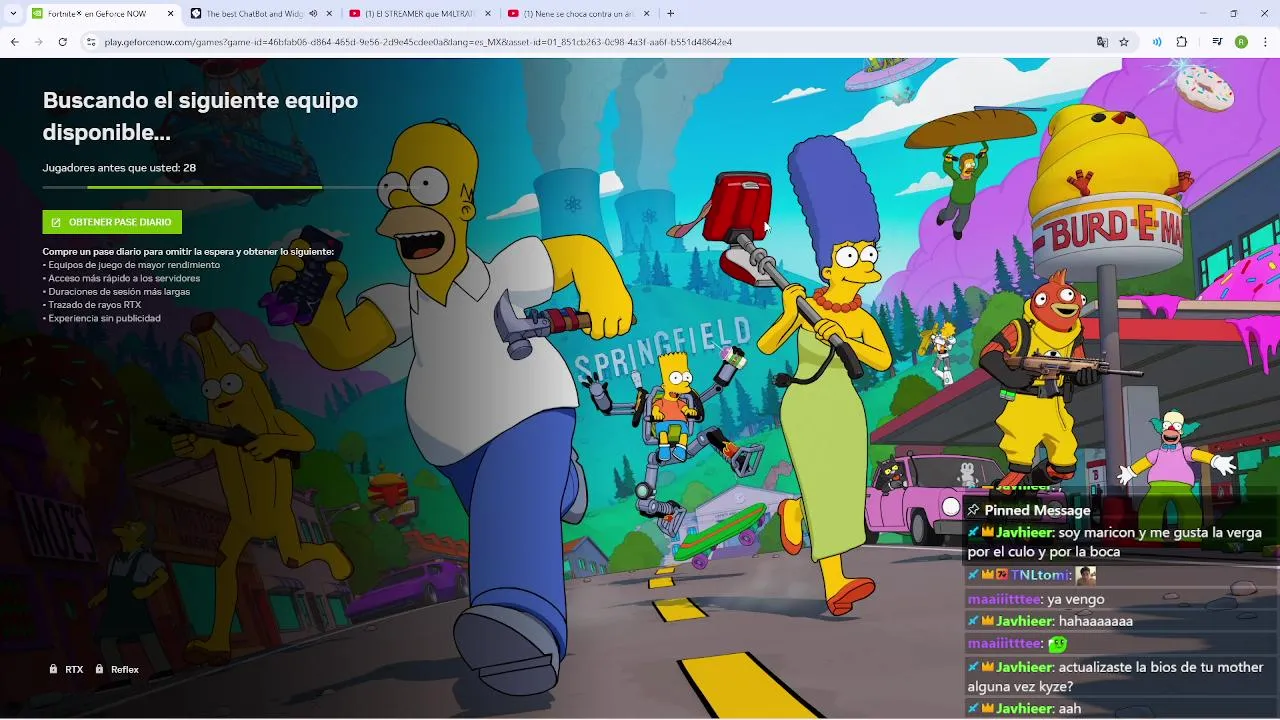The image size is (1280, 720).
Task: Close the Fortnite en GeForce NOW tab
Action: pyautogui.click(x=170, y=14)
